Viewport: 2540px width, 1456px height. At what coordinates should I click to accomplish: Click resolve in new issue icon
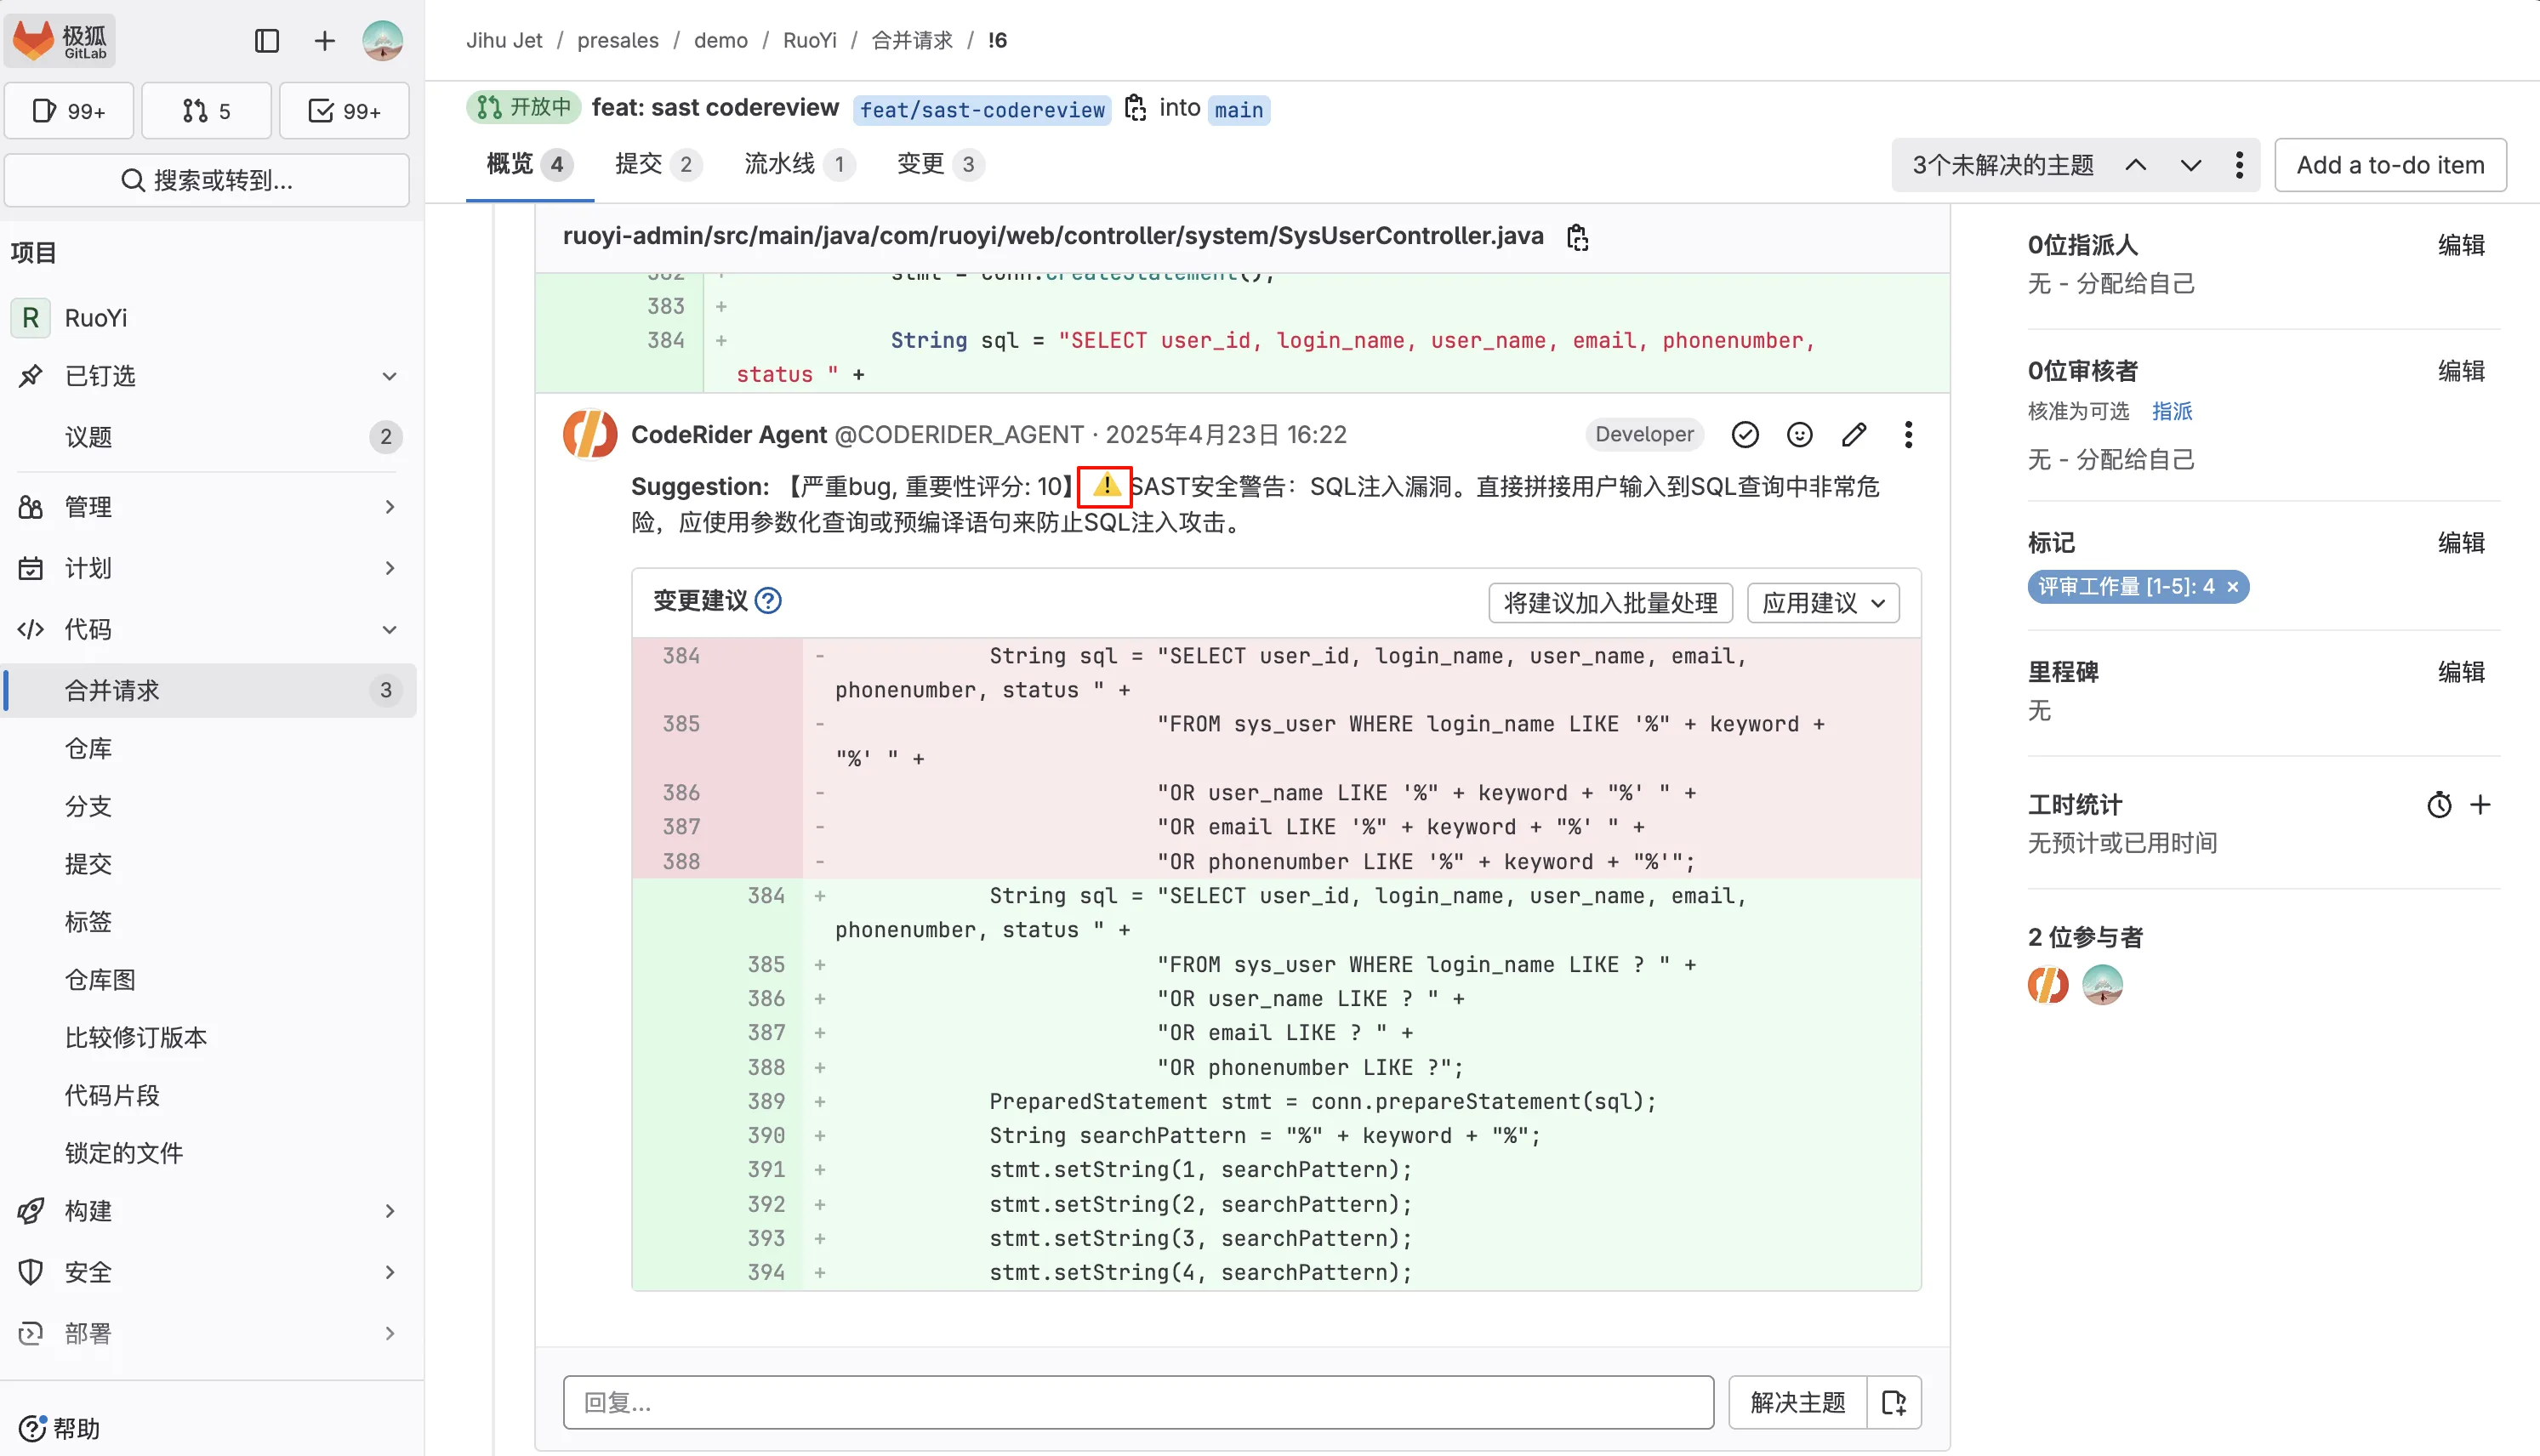pyautogui.click(x=1894, y=1402)
